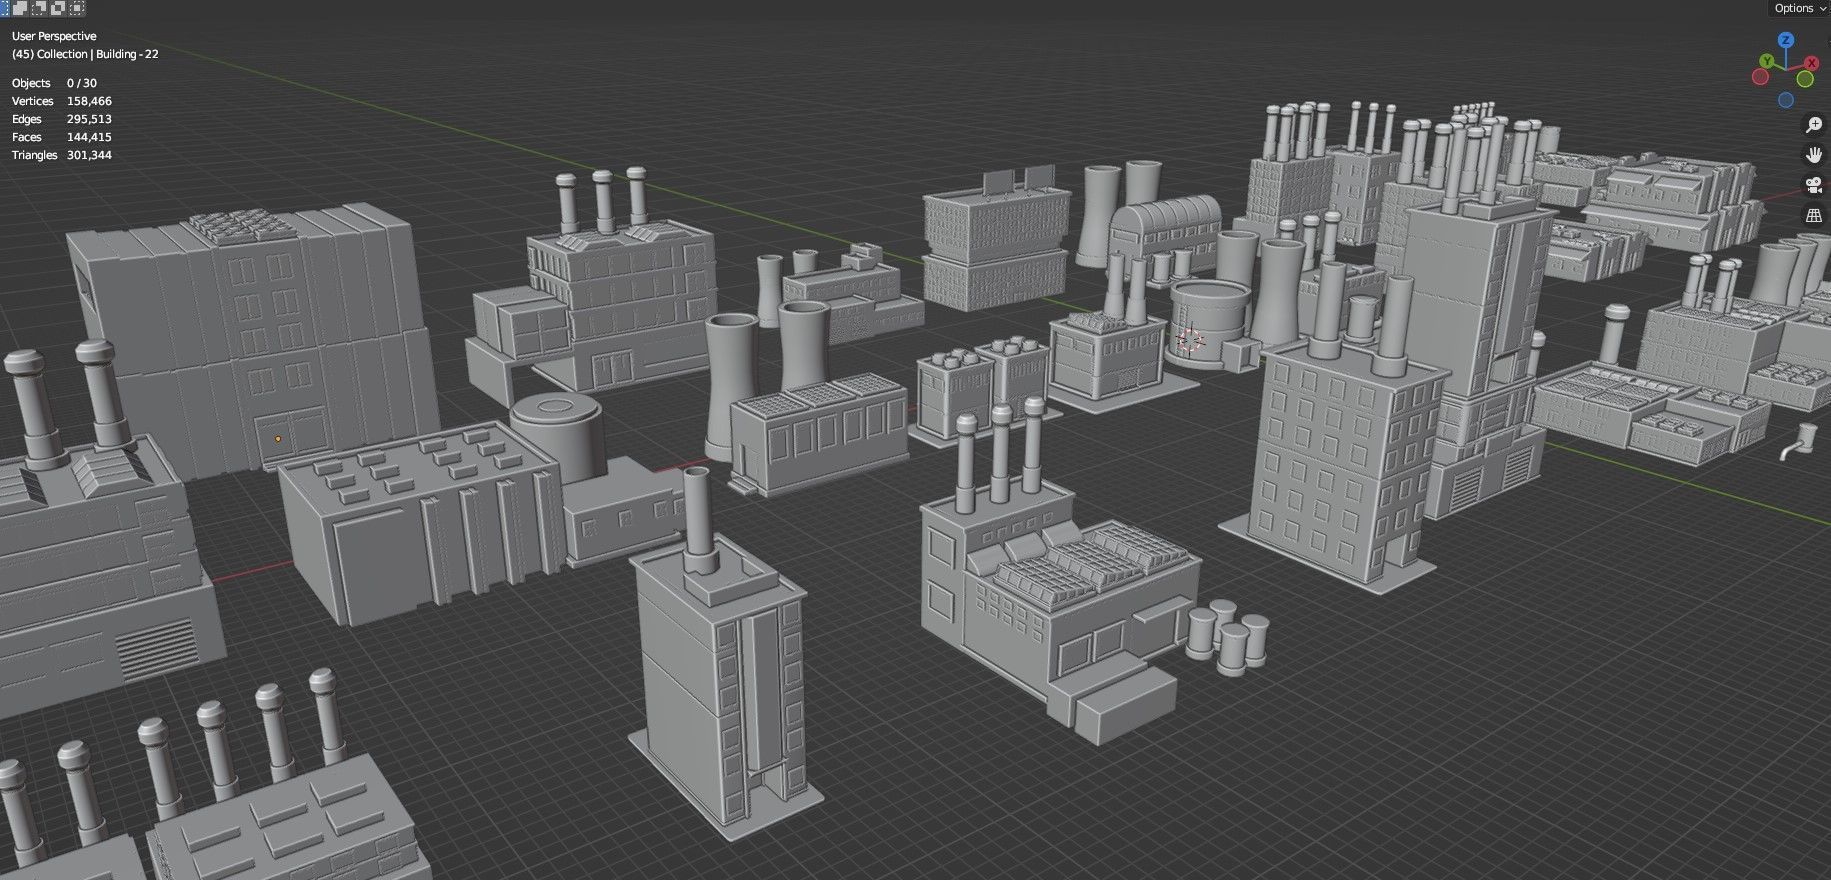Click the '(45) Collection | Building - 22' text

coord(85,54)
